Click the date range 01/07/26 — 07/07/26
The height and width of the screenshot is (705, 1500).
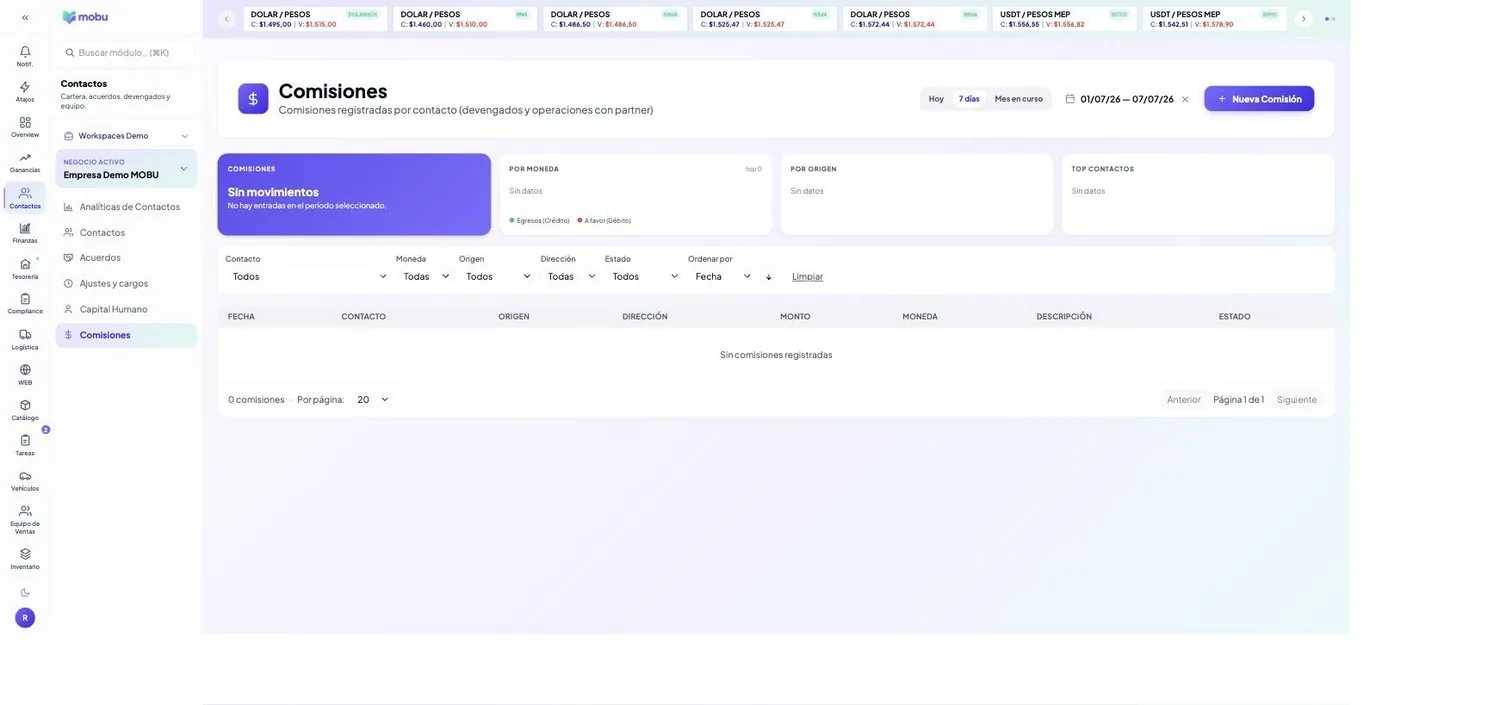pos(1127,99)
